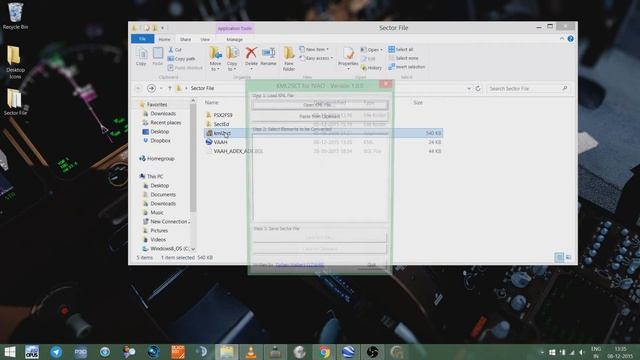Click Select all in the ribbon
Screen dimensions: 640x360
coord(401,49)
